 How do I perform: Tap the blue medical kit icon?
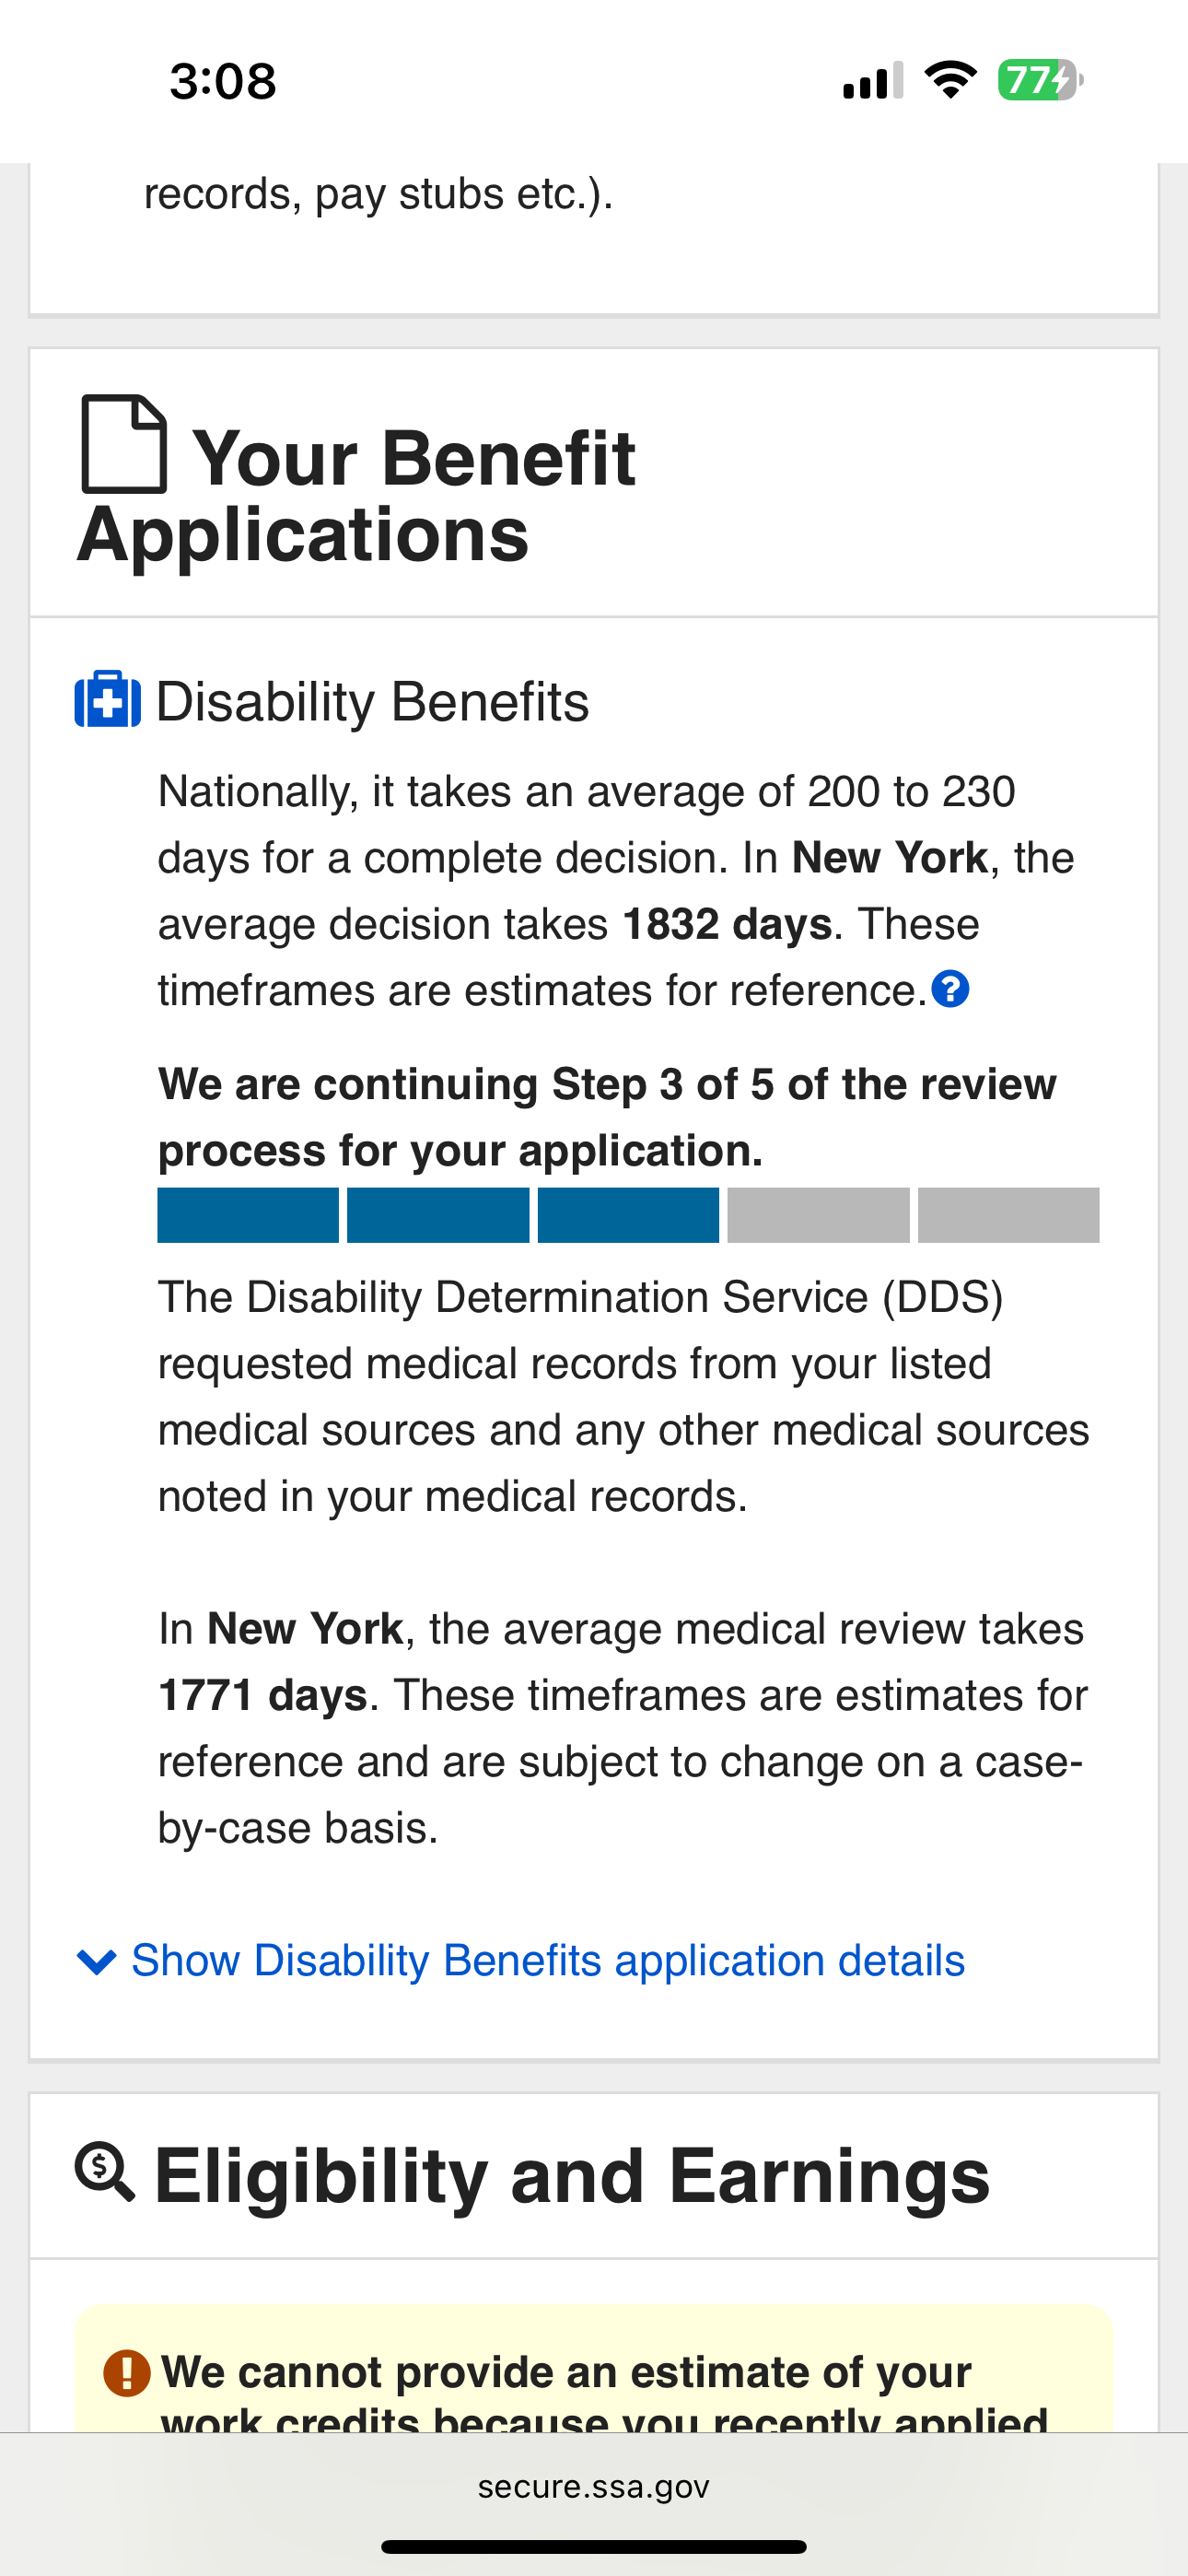108,699
